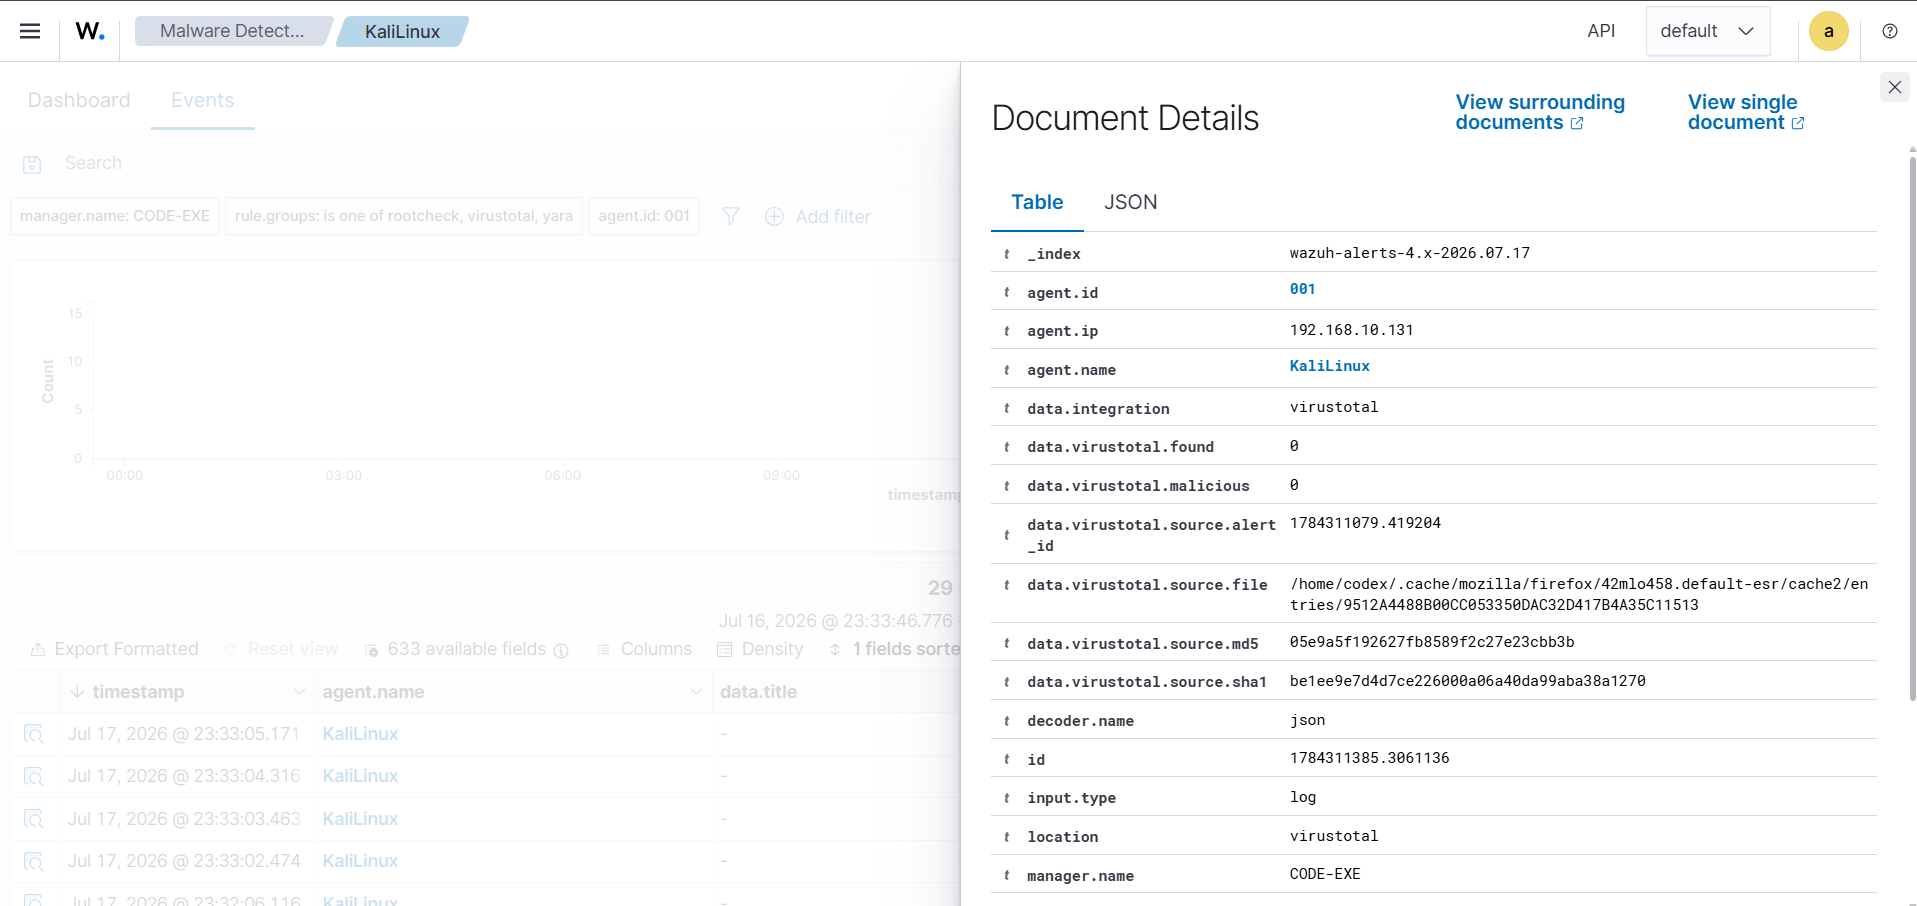Select the 192.168.10.131 agent IP value
This screenshot has height=906, width=1917.
[1351, 330]
